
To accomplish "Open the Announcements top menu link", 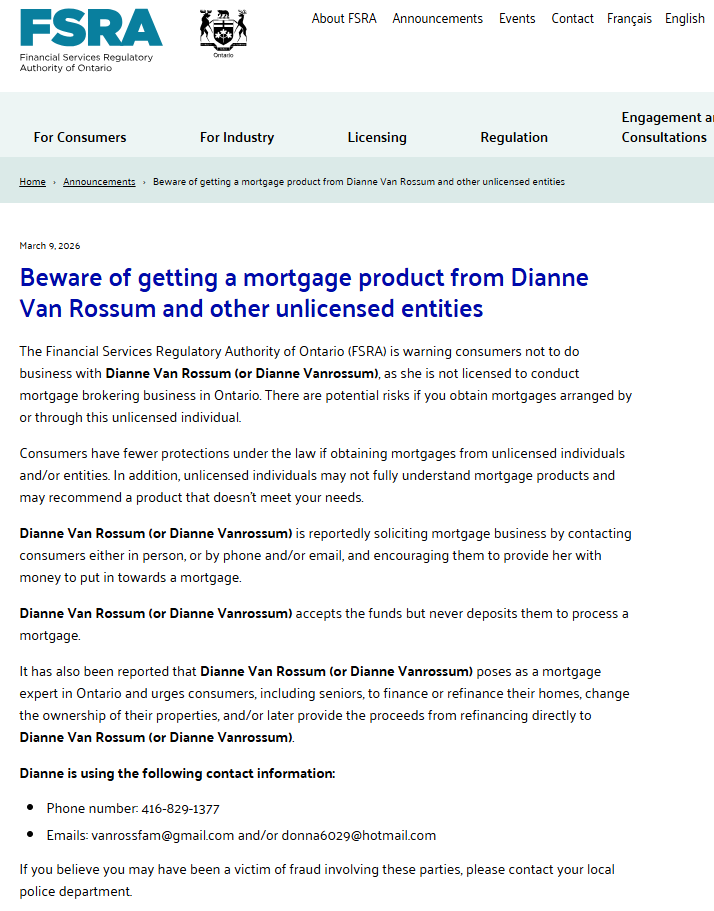I will pos(437,19).
